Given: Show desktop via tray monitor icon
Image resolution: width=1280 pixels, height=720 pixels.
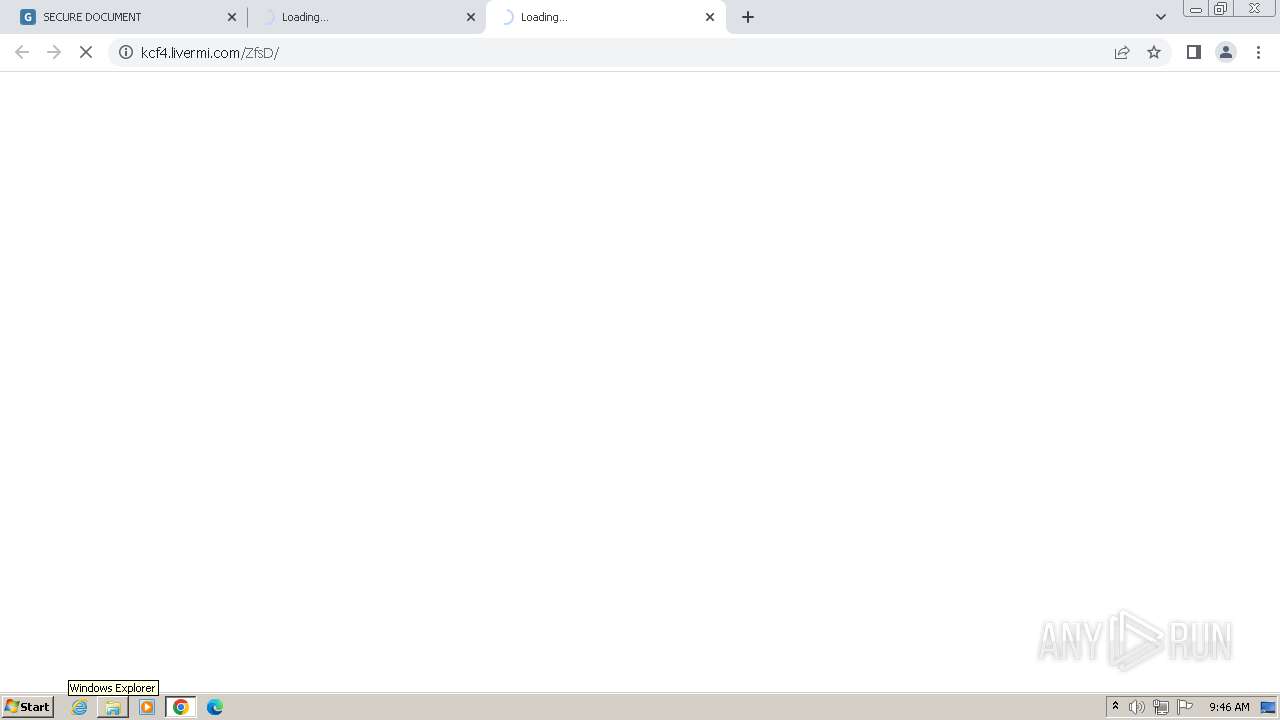Looking at the screenshot, I should point(1268,707).
